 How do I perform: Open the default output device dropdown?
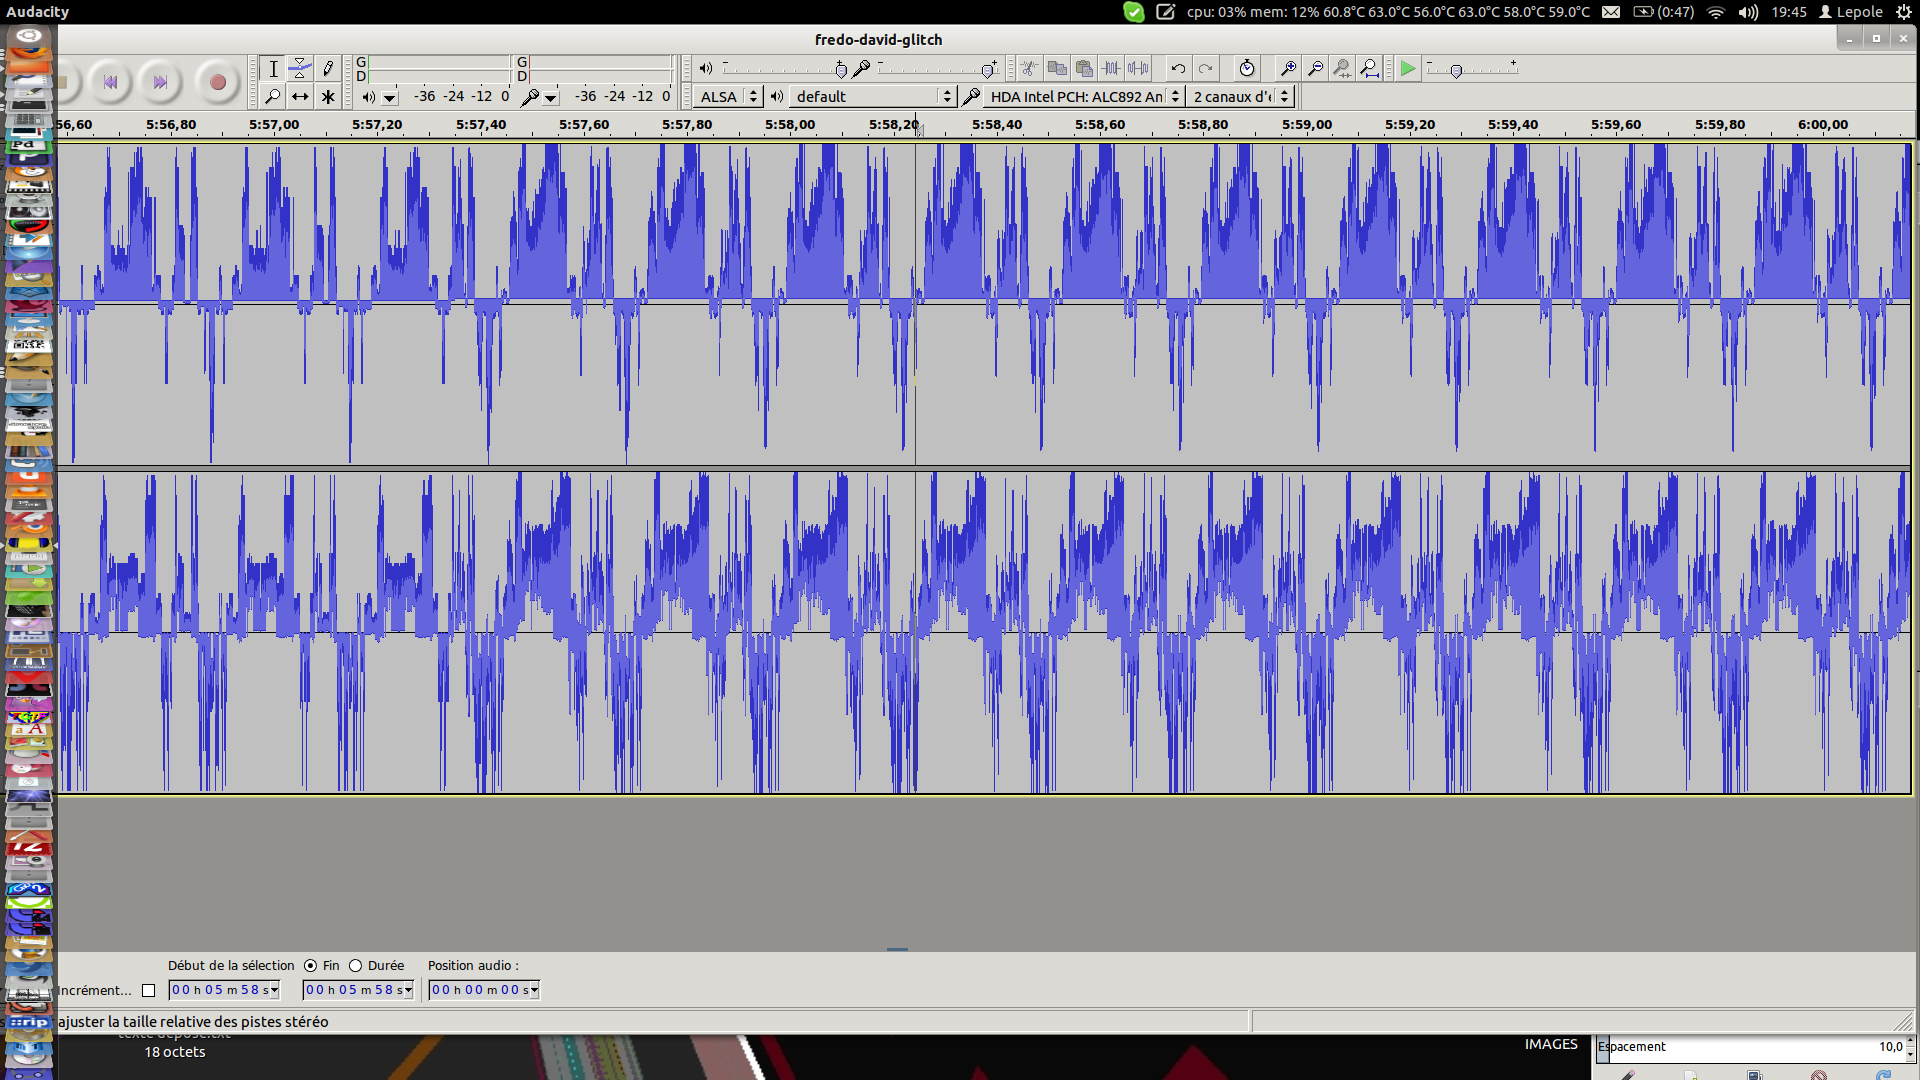pos(873,96)
